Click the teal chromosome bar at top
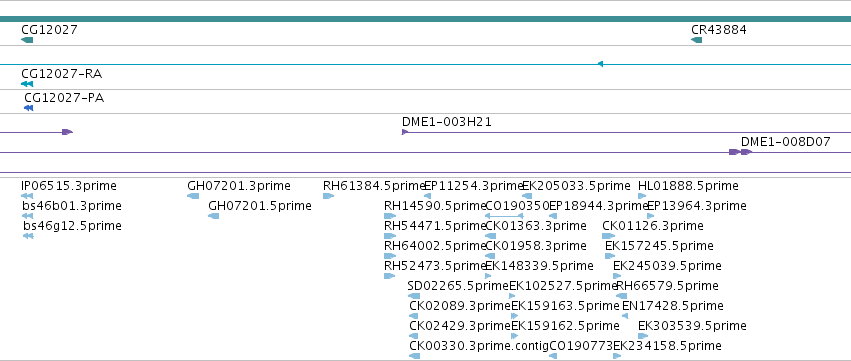Image resolution: width=851 pixels, height=361 pixels. (426, 19)
